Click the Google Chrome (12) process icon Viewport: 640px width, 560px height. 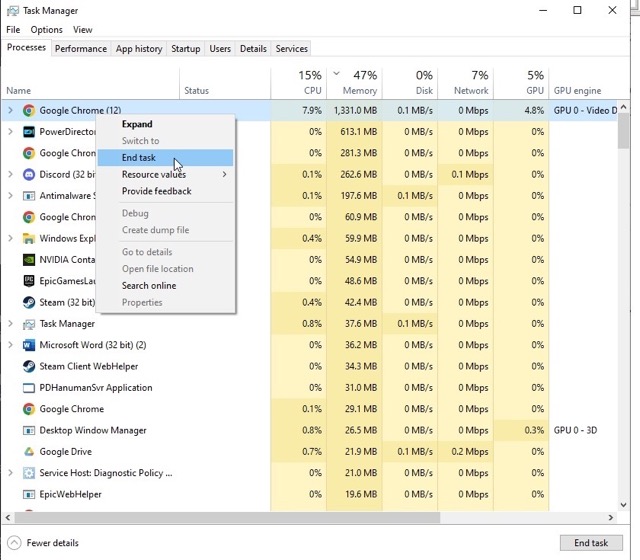coord(29,110)
